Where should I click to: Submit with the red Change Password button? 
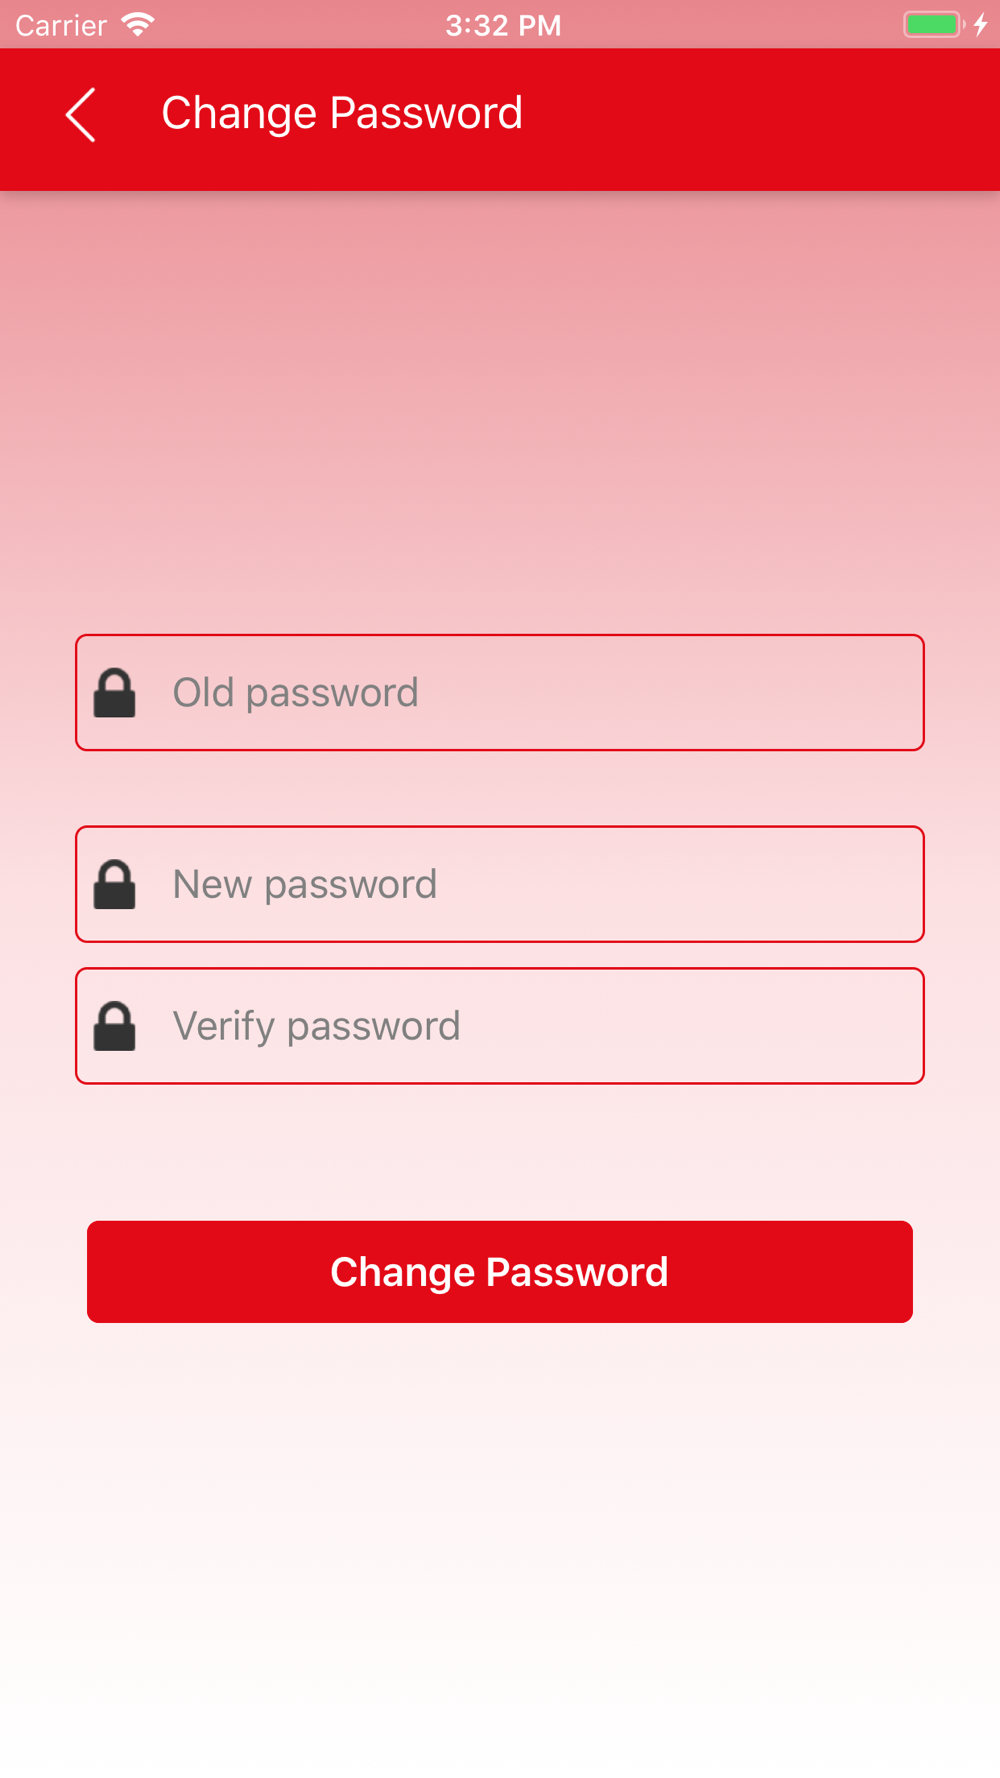click(x=500, y=1272)
